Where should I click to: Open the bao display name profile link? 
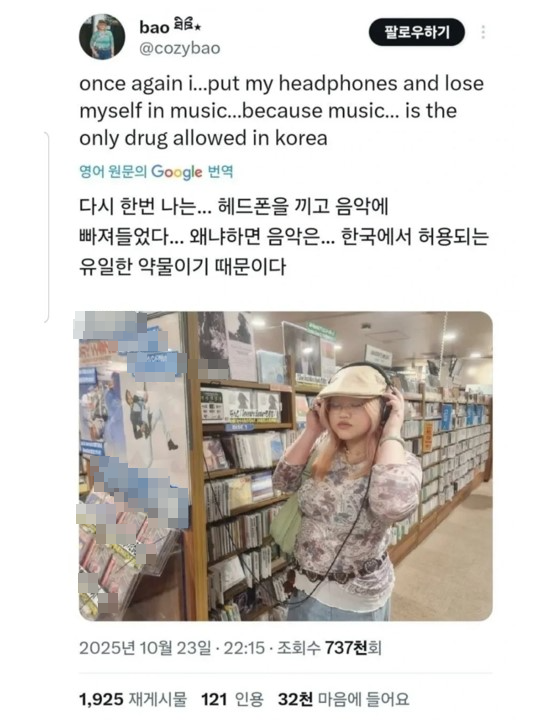coord(154,28)
